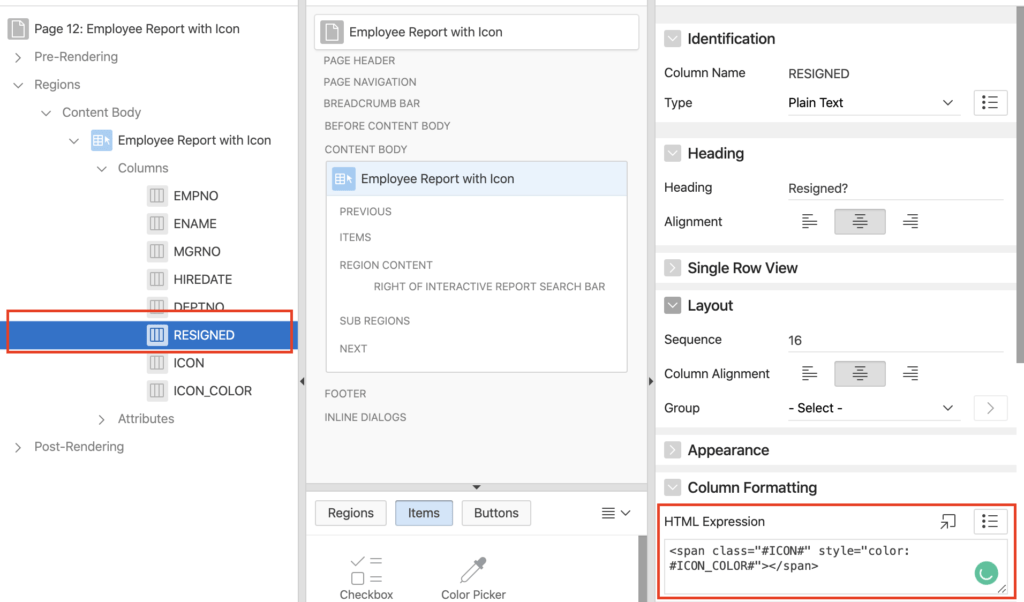Set Heading Alignment to center

coord(859,222)
